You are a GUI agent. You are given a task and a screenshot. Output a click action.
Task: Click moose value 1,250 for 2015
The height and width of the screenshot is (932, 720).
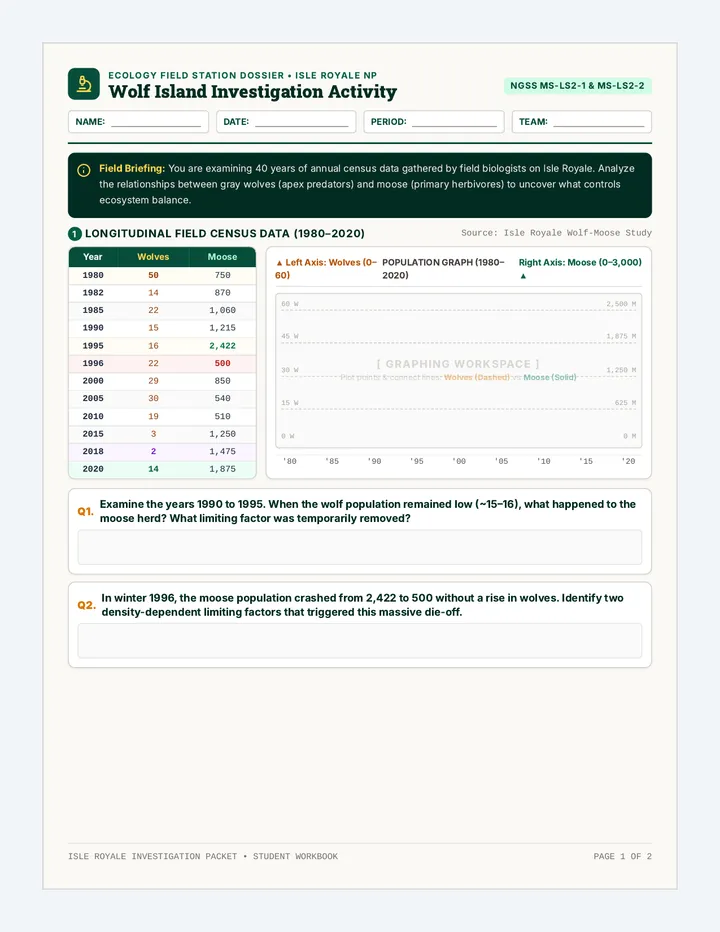pyautogui.click(x=222, y=434)
